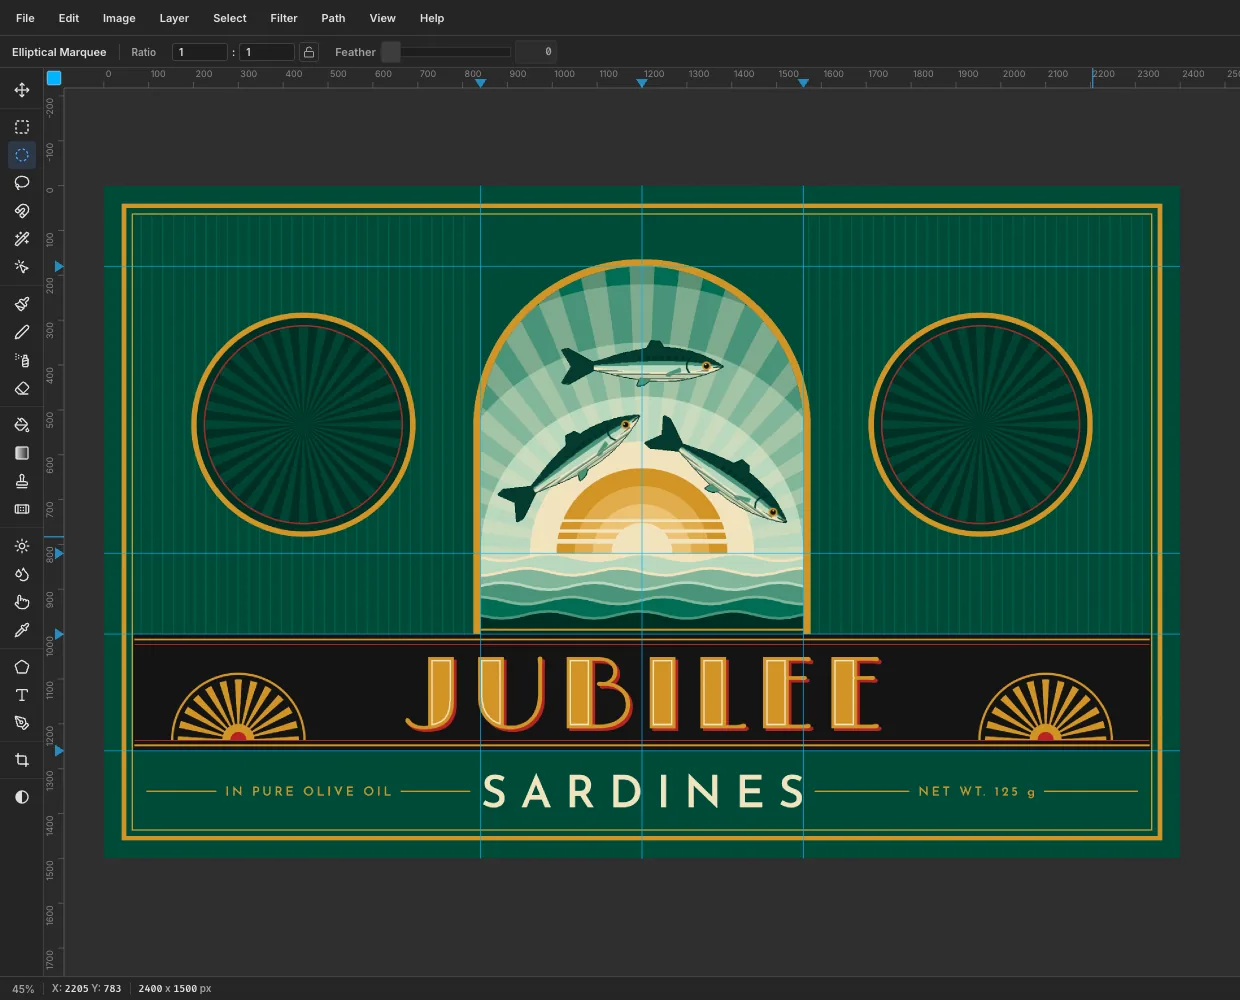
Task: Click the blue ruler origin swatch
Action: click(54, 78)
